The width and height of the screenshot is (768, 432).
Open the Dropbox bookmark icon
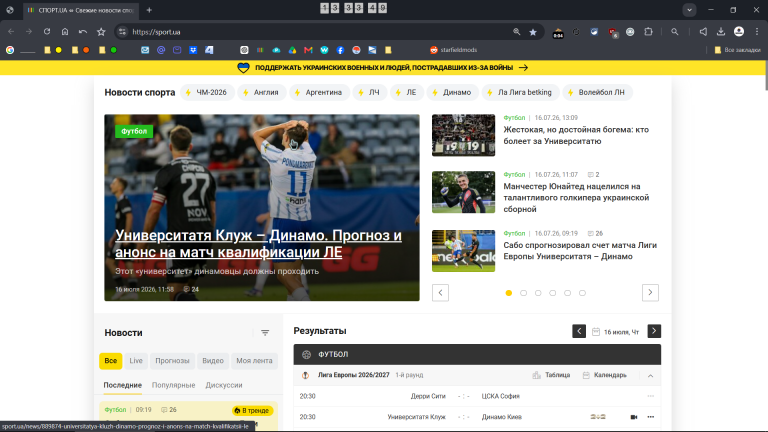(193, 50)
